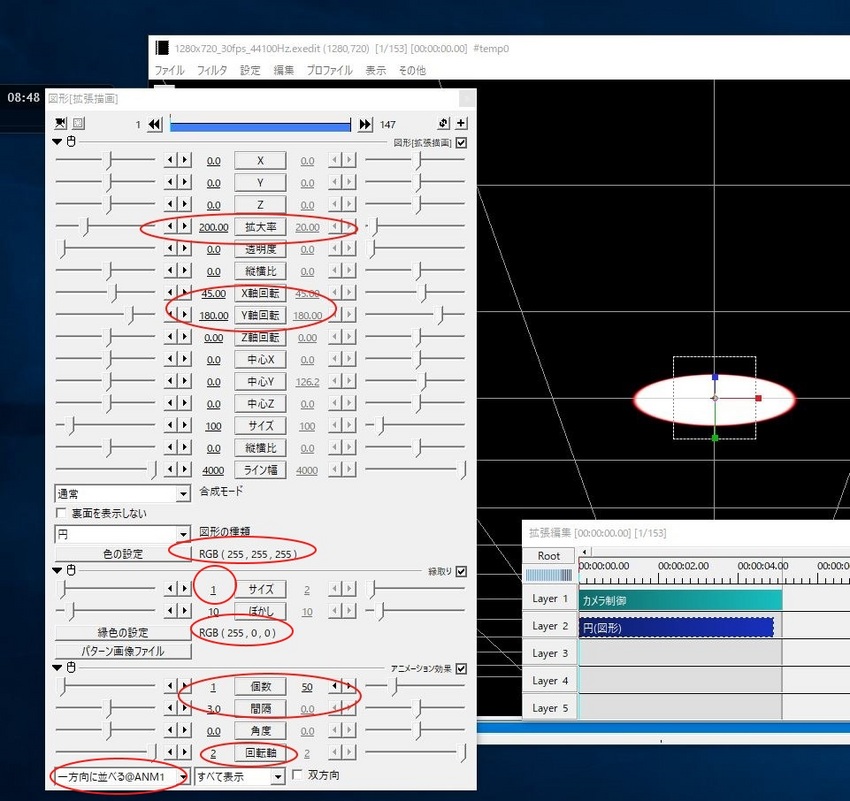Open the 表示 menu
The image size is (850, 801).
tap(376, 70)
